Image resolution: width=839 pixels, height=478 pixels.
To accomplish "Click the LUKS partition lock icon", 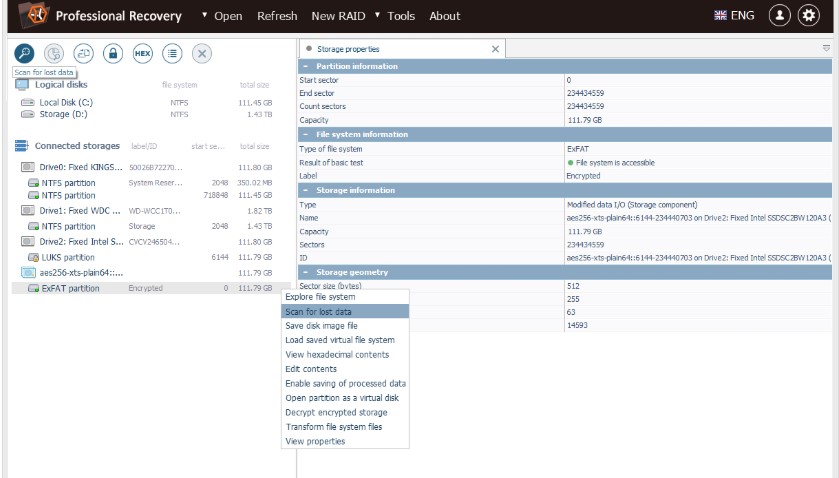I will [33, 257].
